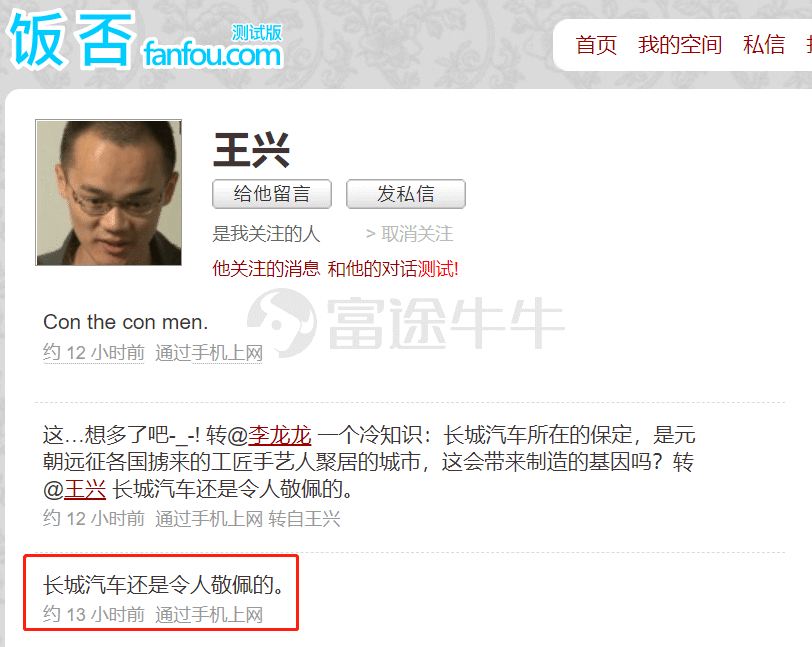Viewport: 812px width, 647px height.
Task: Open 王兴's profile avatar photo
Action: coord(108,193)
